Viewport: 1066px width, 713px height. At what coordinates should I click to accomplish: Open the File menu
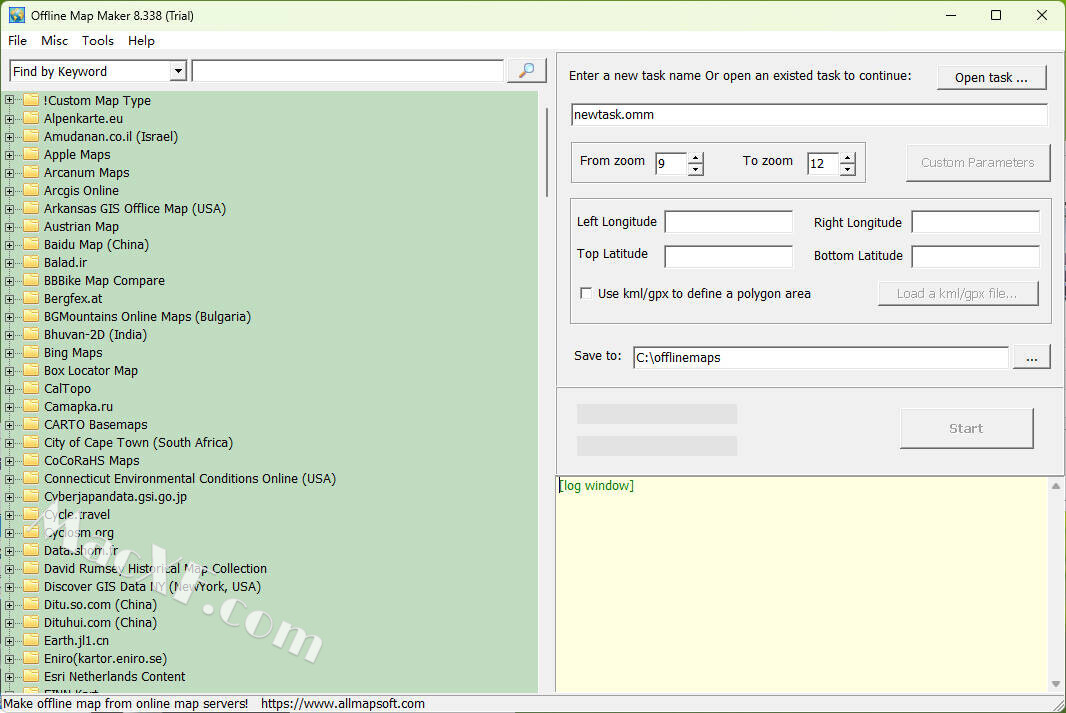click(x=17, y=41)
